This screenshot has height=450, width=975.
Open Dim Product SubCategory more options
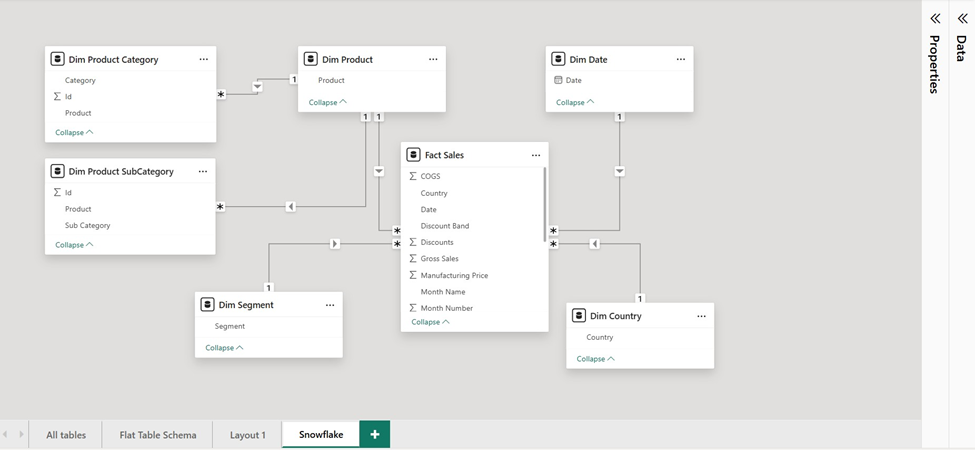203,171
